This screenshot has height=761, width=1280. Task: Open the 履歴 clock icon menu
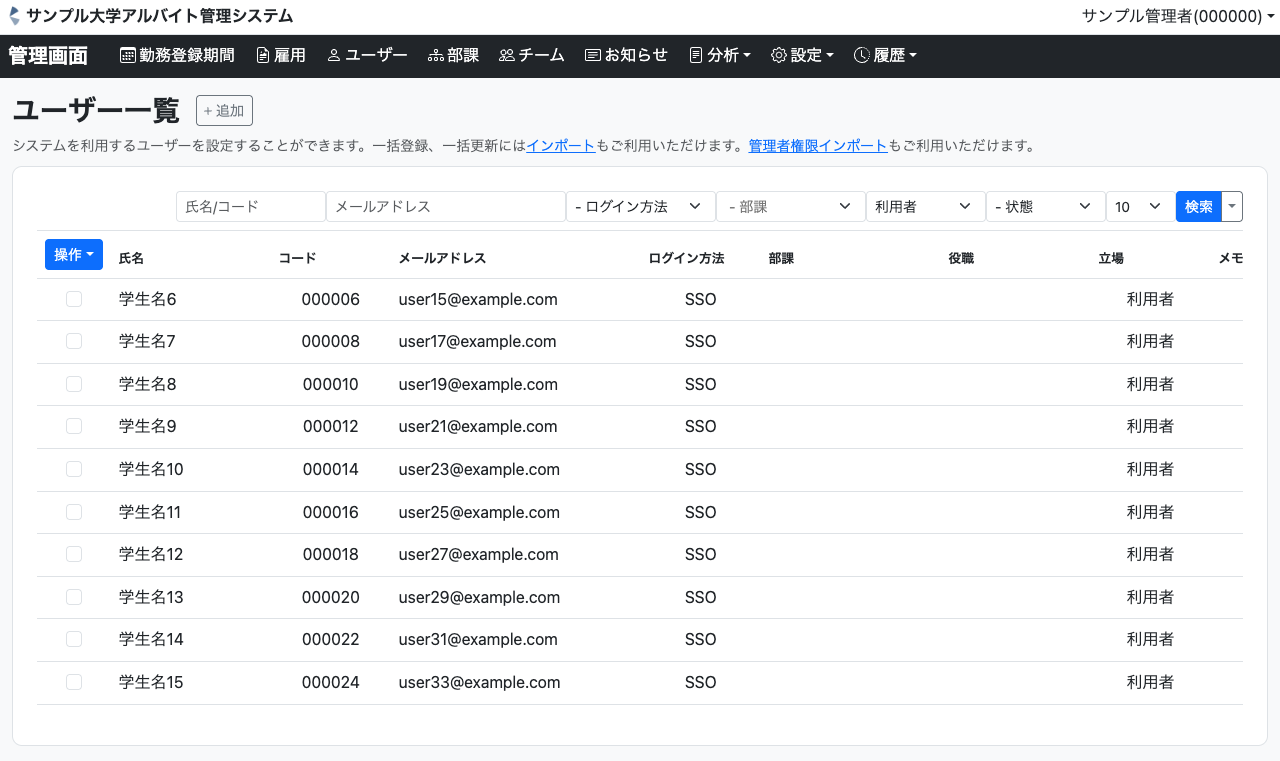[861, 56]
